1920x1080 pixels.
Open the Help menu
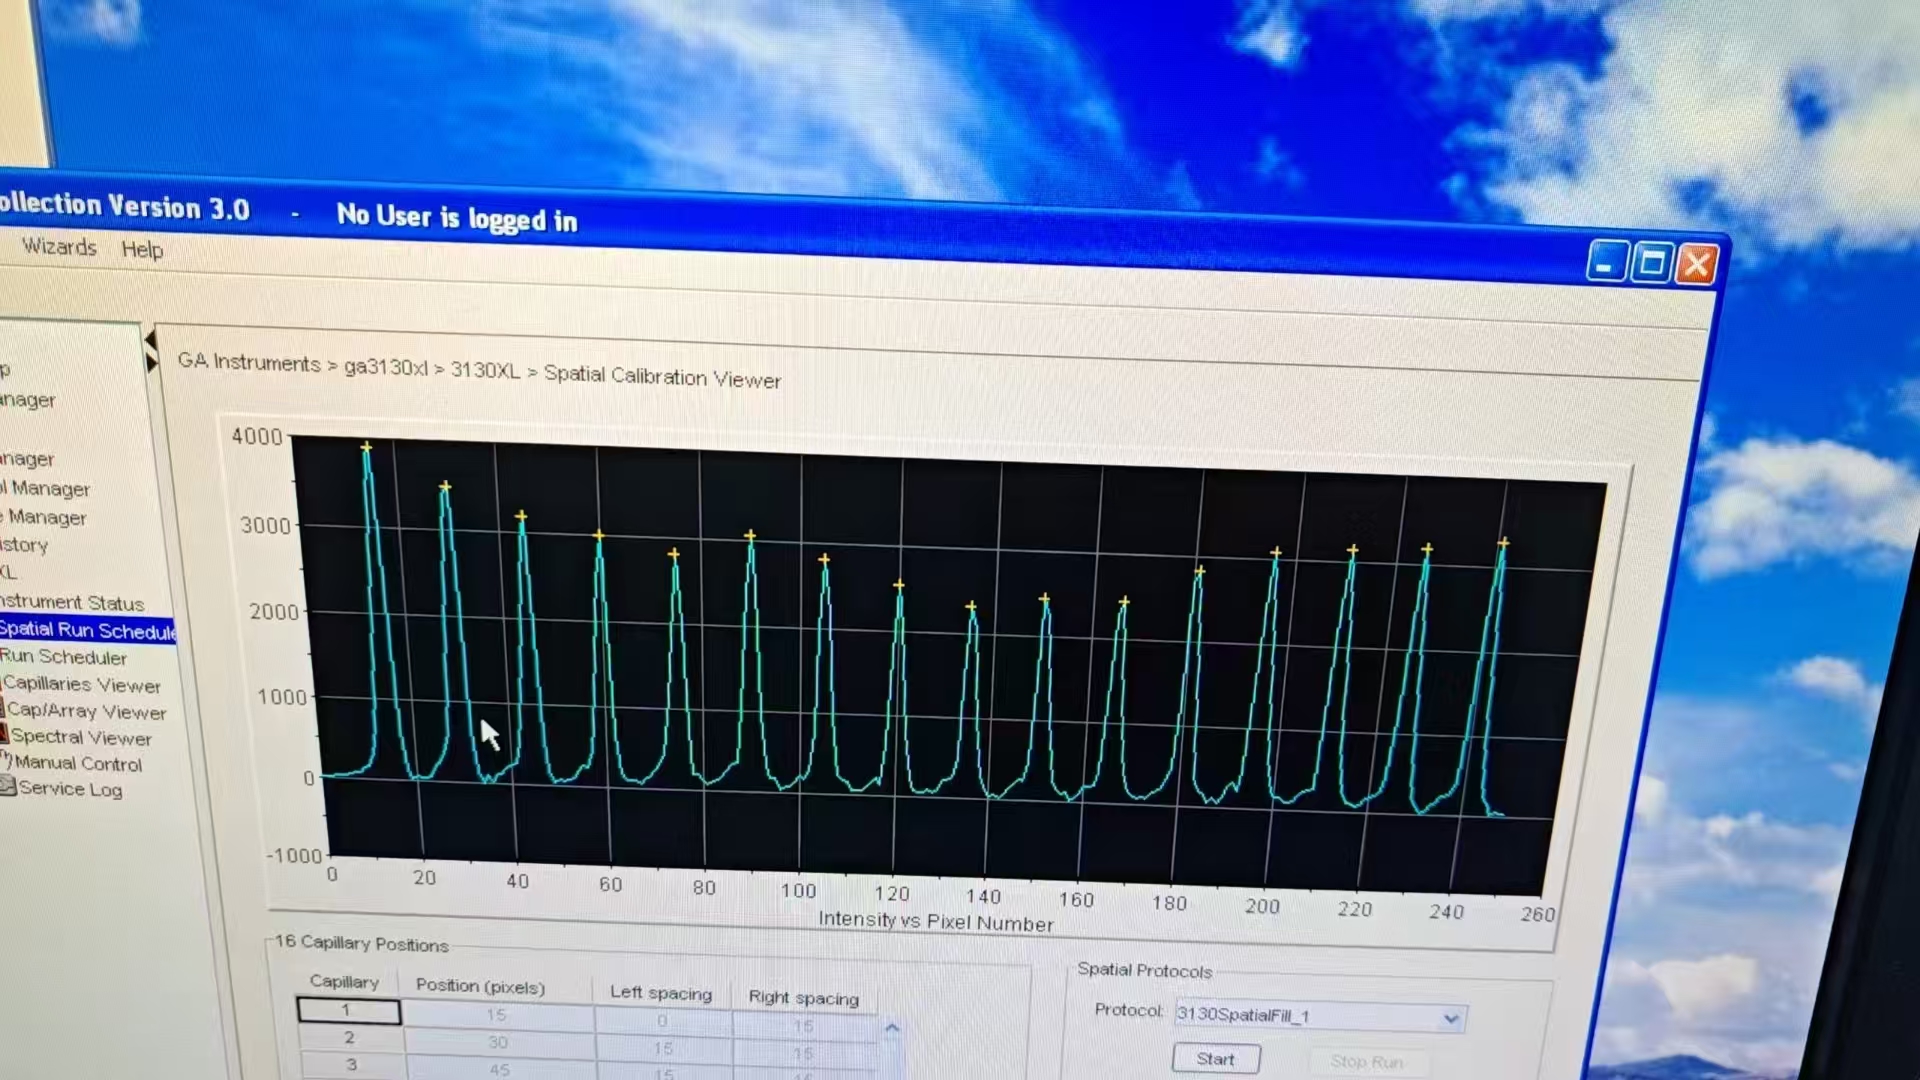pos(142,250)
